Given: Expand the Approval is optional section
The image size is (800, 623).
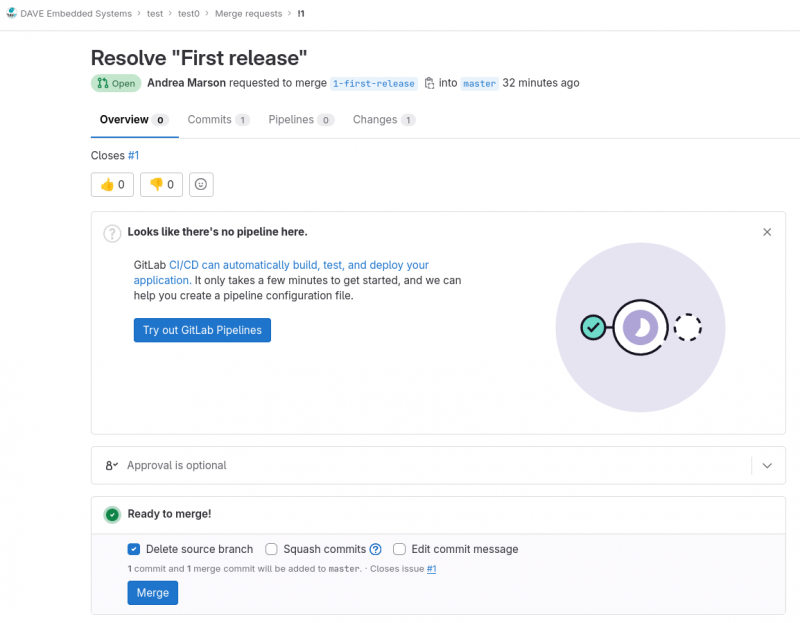Looking at the screenshot, I should coord(767,465).
